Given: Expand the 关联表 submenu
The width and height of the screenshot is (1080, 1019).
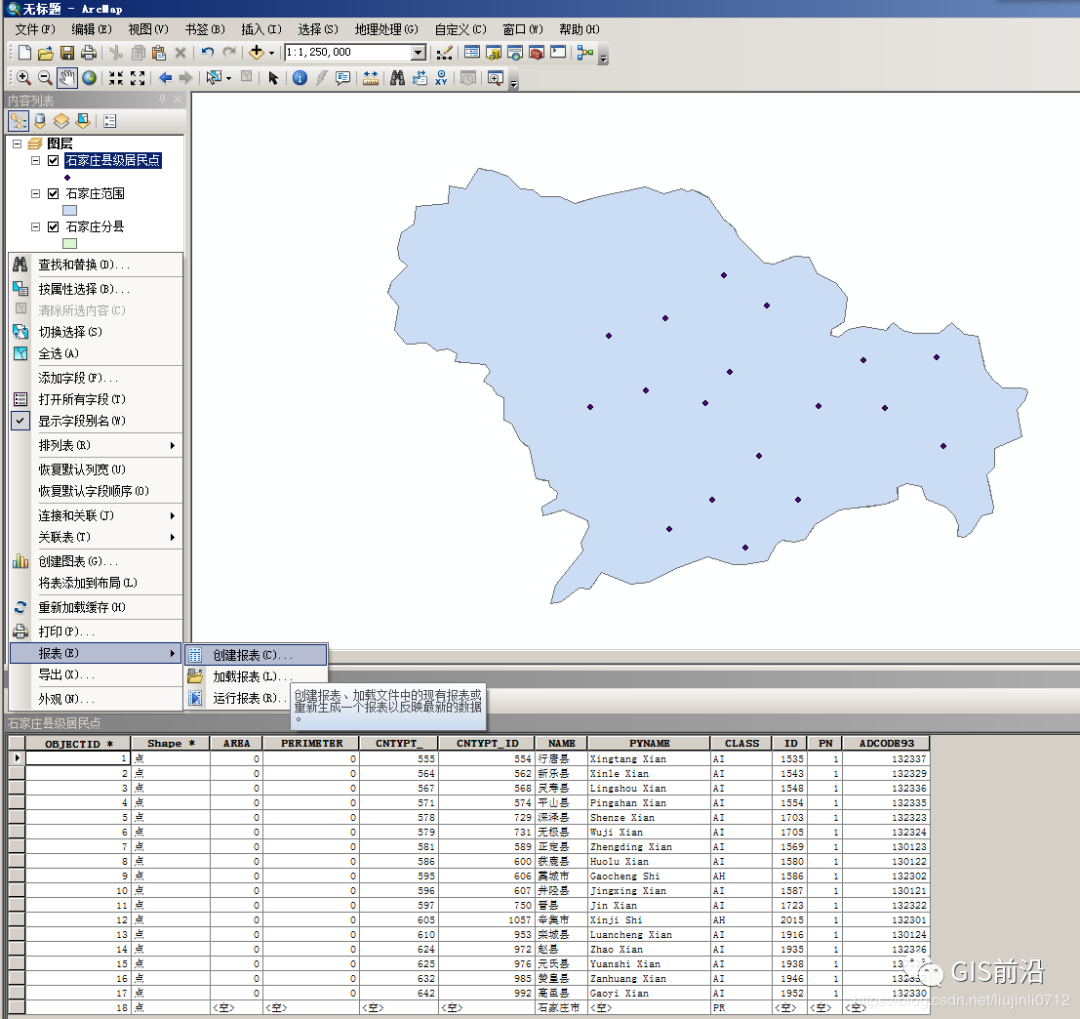Looking at the screenshot, I should pyautogui.click(x=172, y=537).
